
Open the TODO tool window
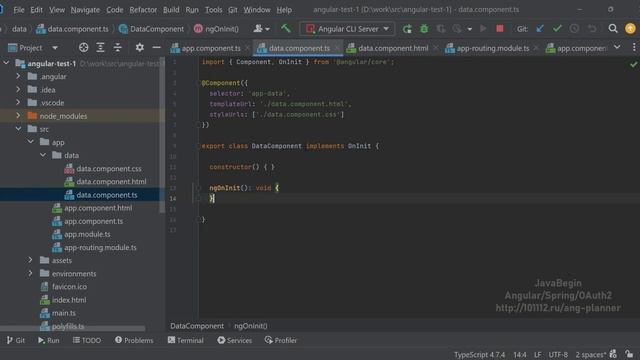point(87,340)
